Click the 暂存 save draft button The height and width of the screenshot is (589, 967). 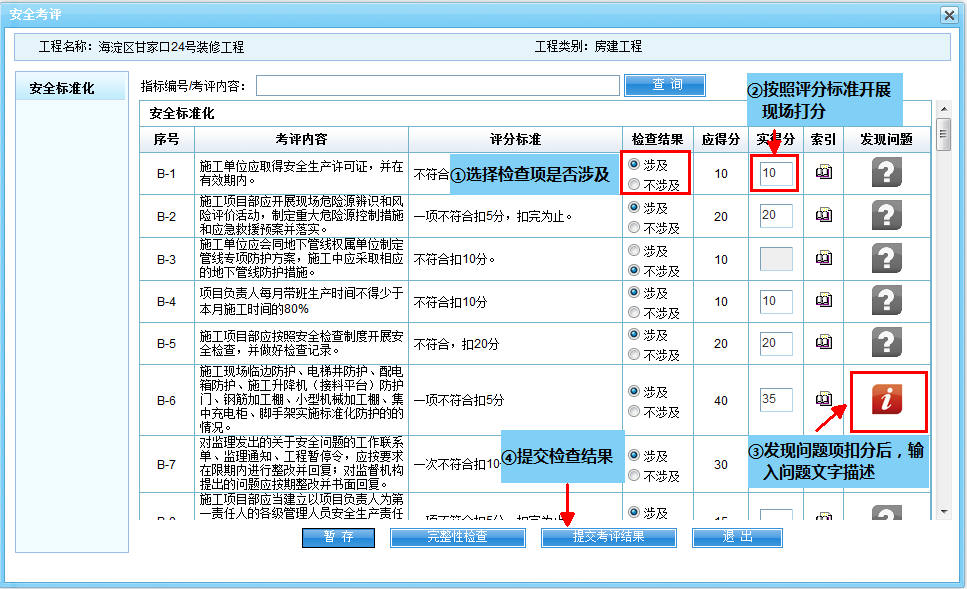pyautogui.click(x=338, y=538)
